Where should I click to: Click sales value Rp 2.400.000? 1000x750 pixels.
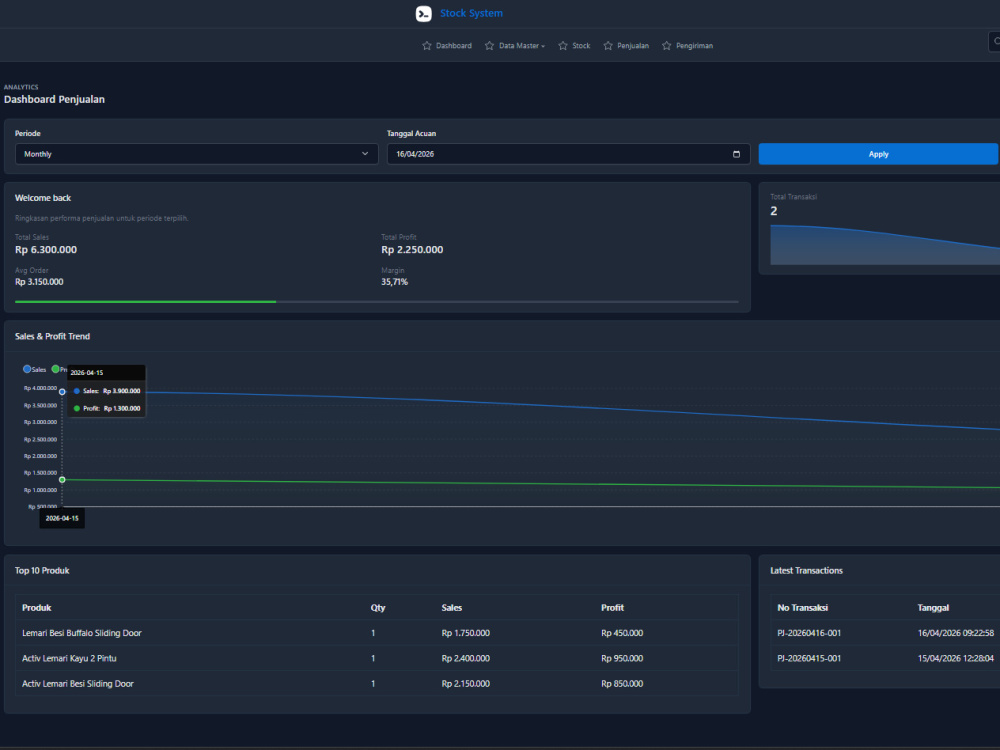click(466, 658)
